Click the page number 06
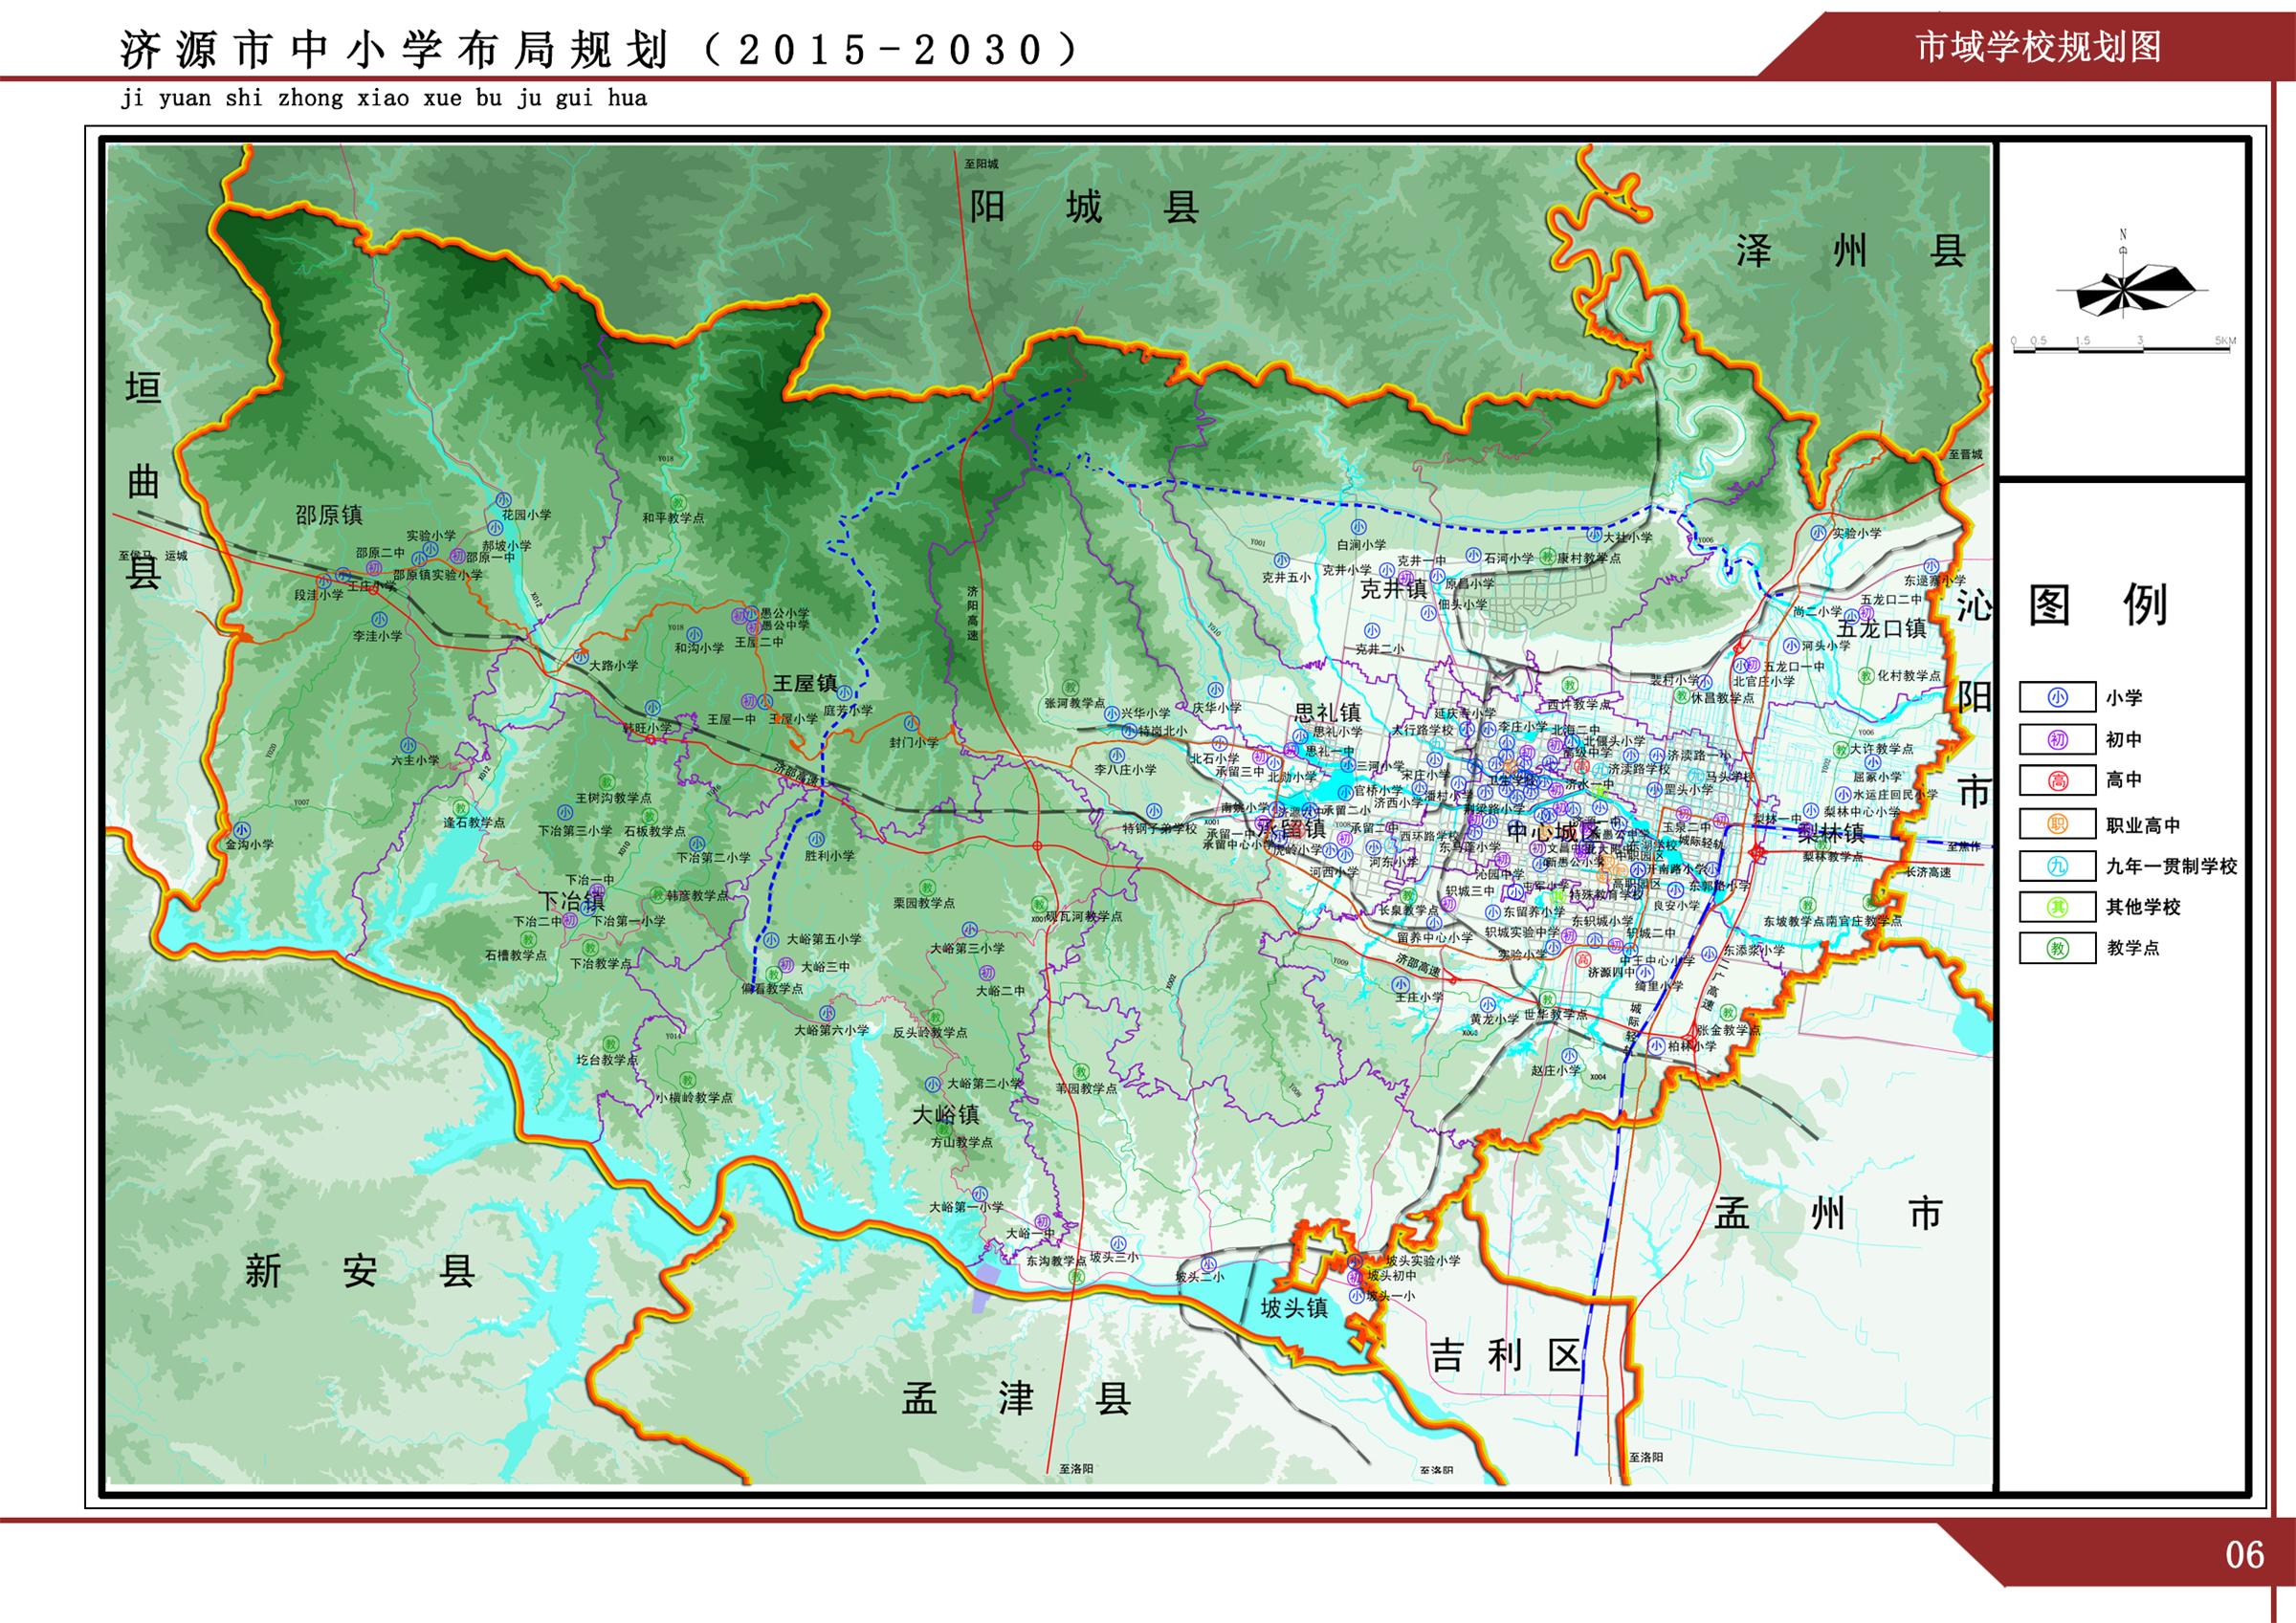 pyautogui.click(x=2244, y=1555)
